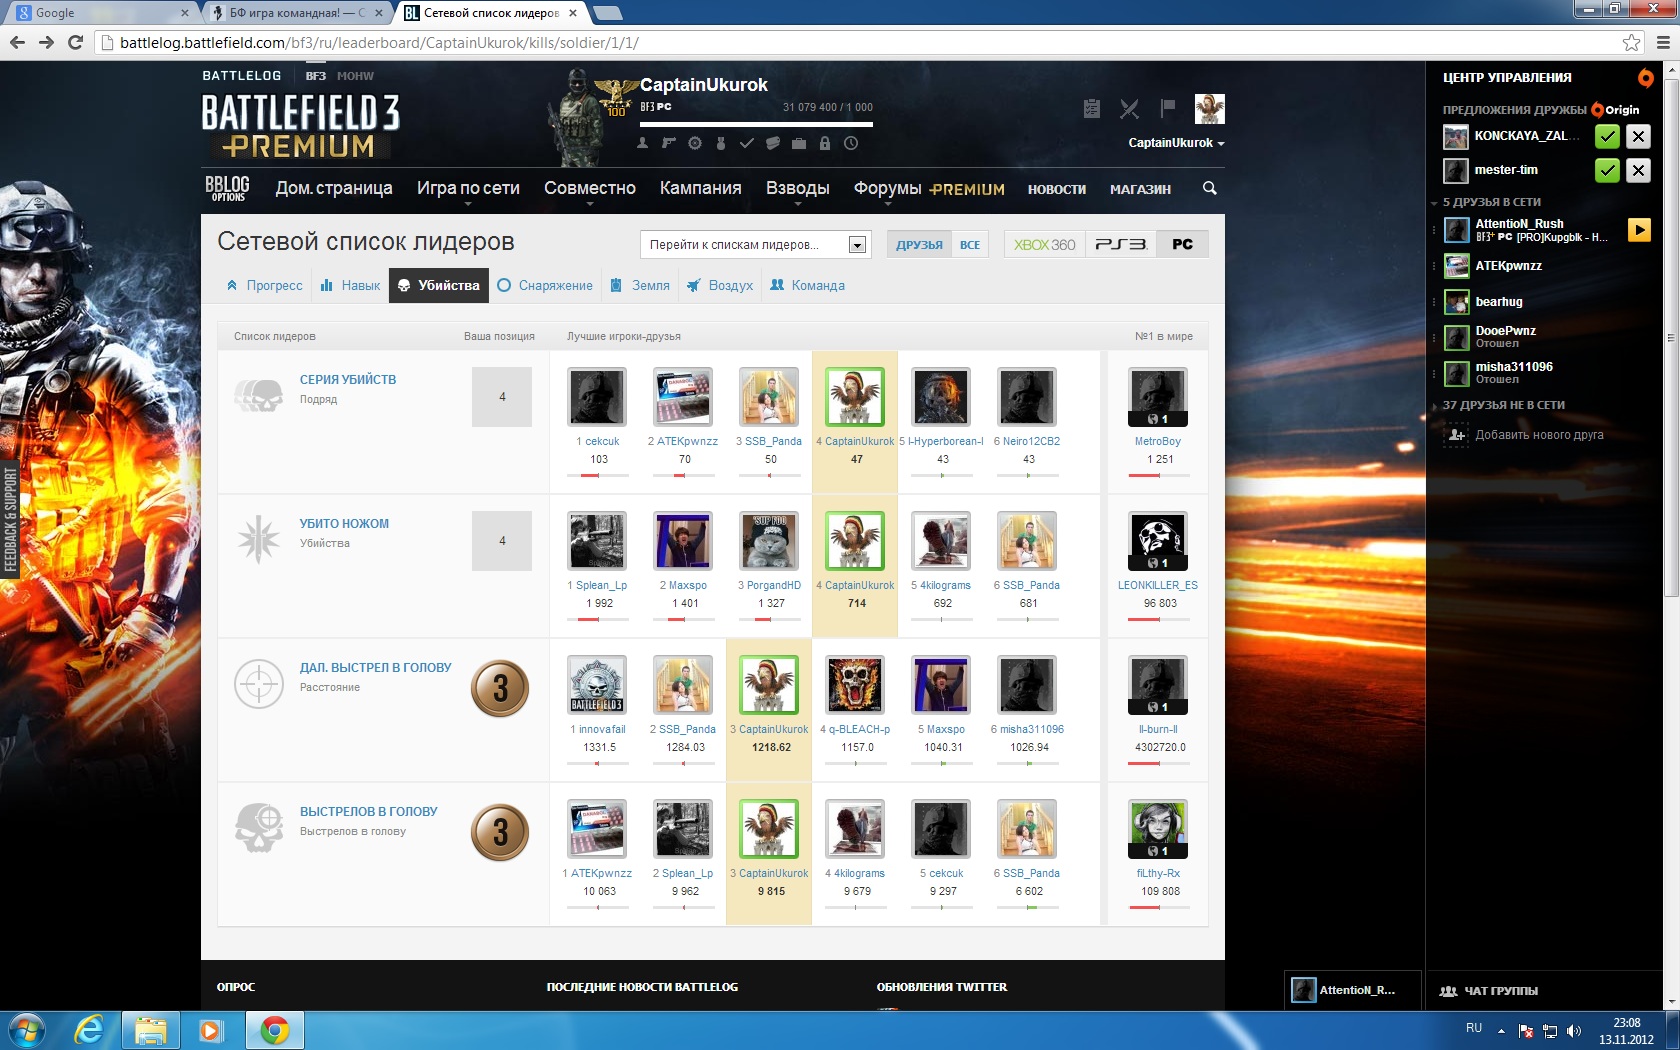Click the Battlefield 3 Premium logo
The height and width of the screenshot is (1050, 1680).
301,126
